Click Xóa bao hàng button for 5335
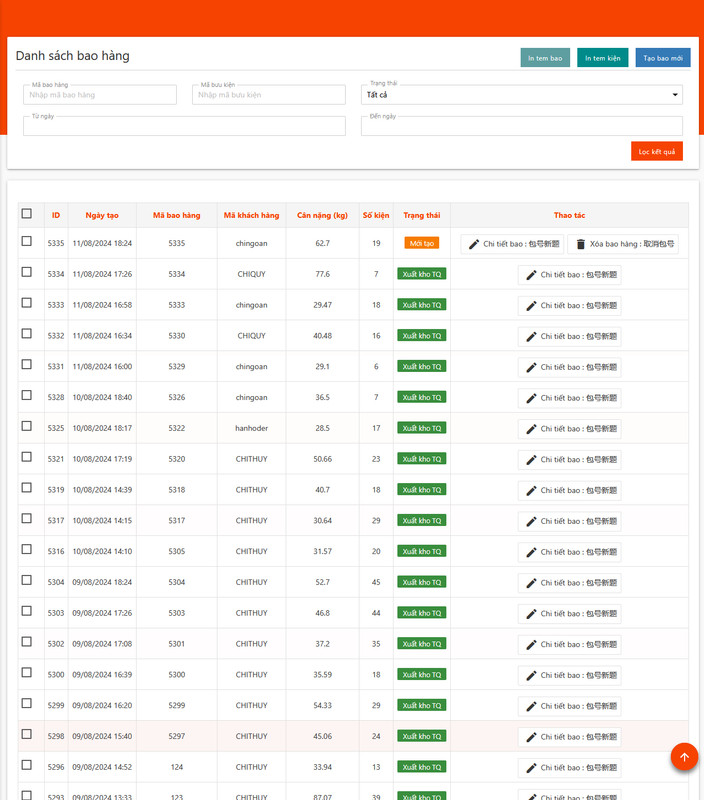704x800 pixels. pos(623,244)
